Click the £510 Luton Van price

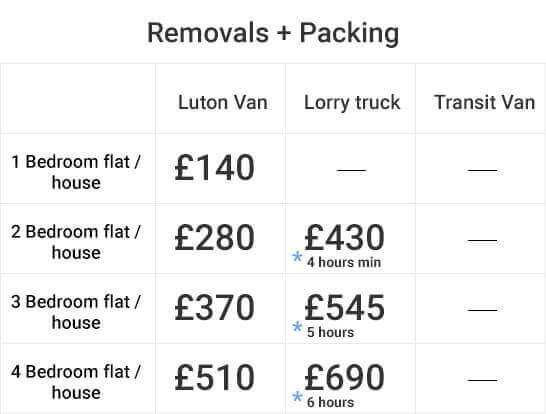click(x=214, y=377)
